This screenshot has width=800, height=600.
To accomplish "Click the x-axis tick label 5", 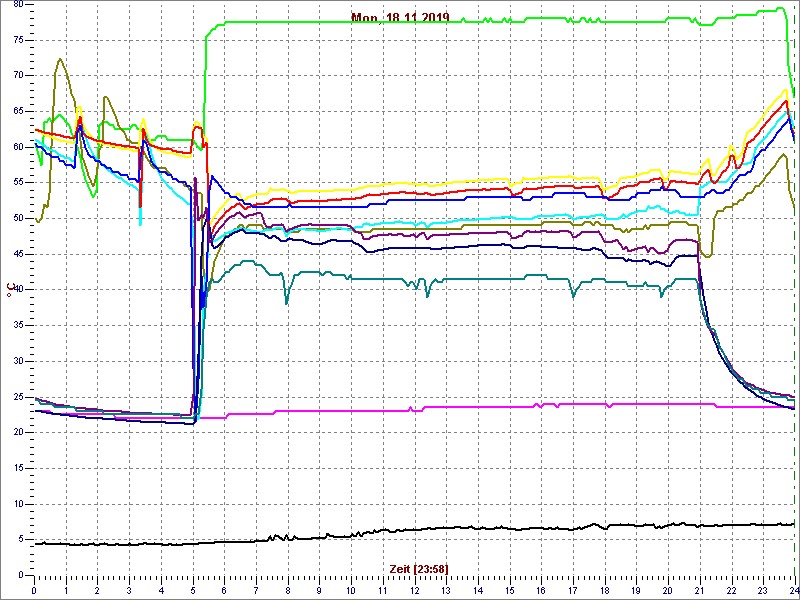I will tap(193, 591).
